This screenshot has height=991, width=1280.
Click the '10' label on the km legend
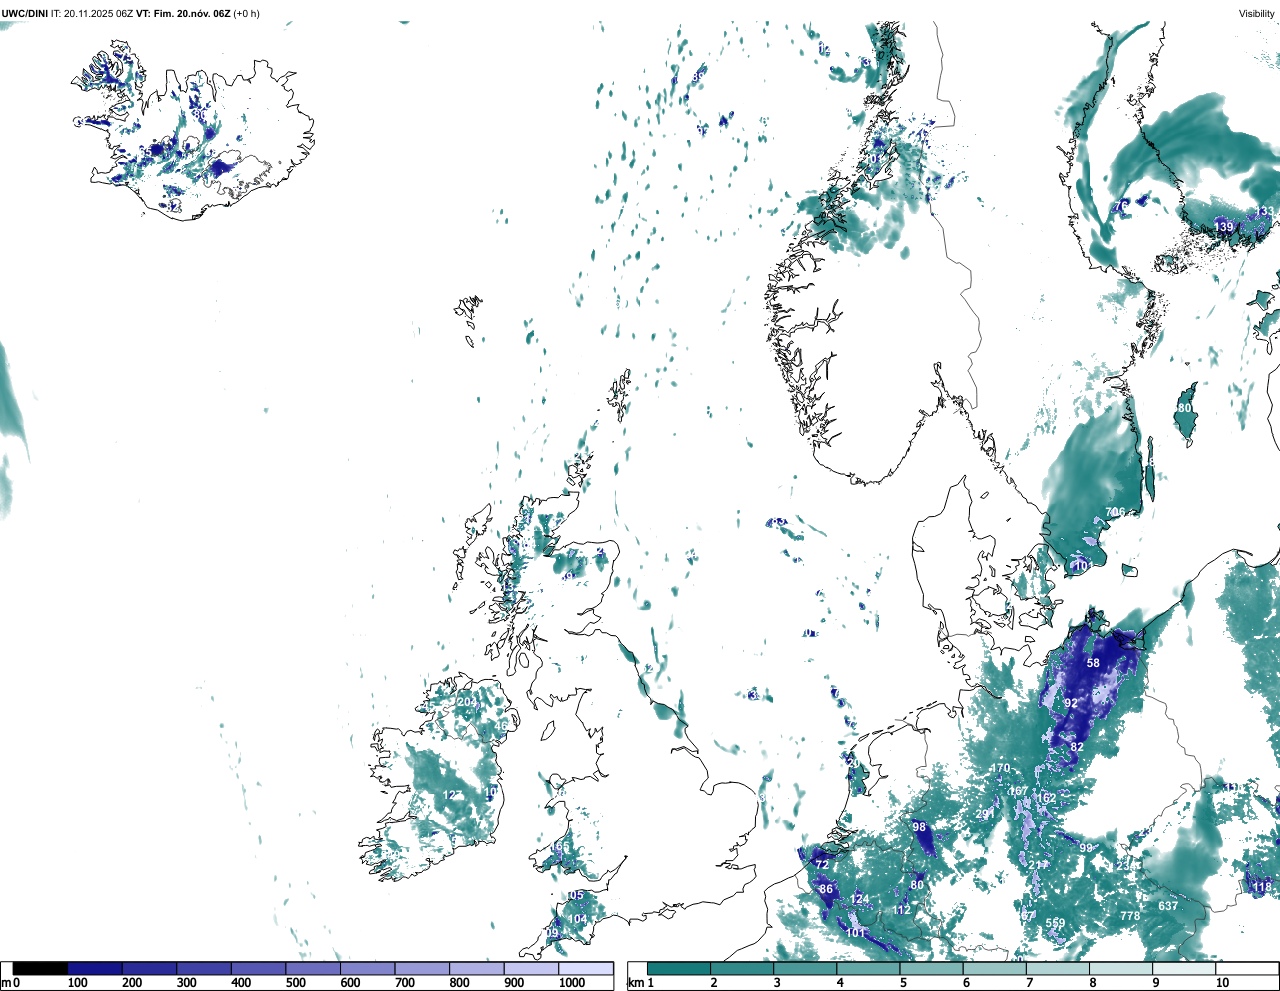(1222, 983)
